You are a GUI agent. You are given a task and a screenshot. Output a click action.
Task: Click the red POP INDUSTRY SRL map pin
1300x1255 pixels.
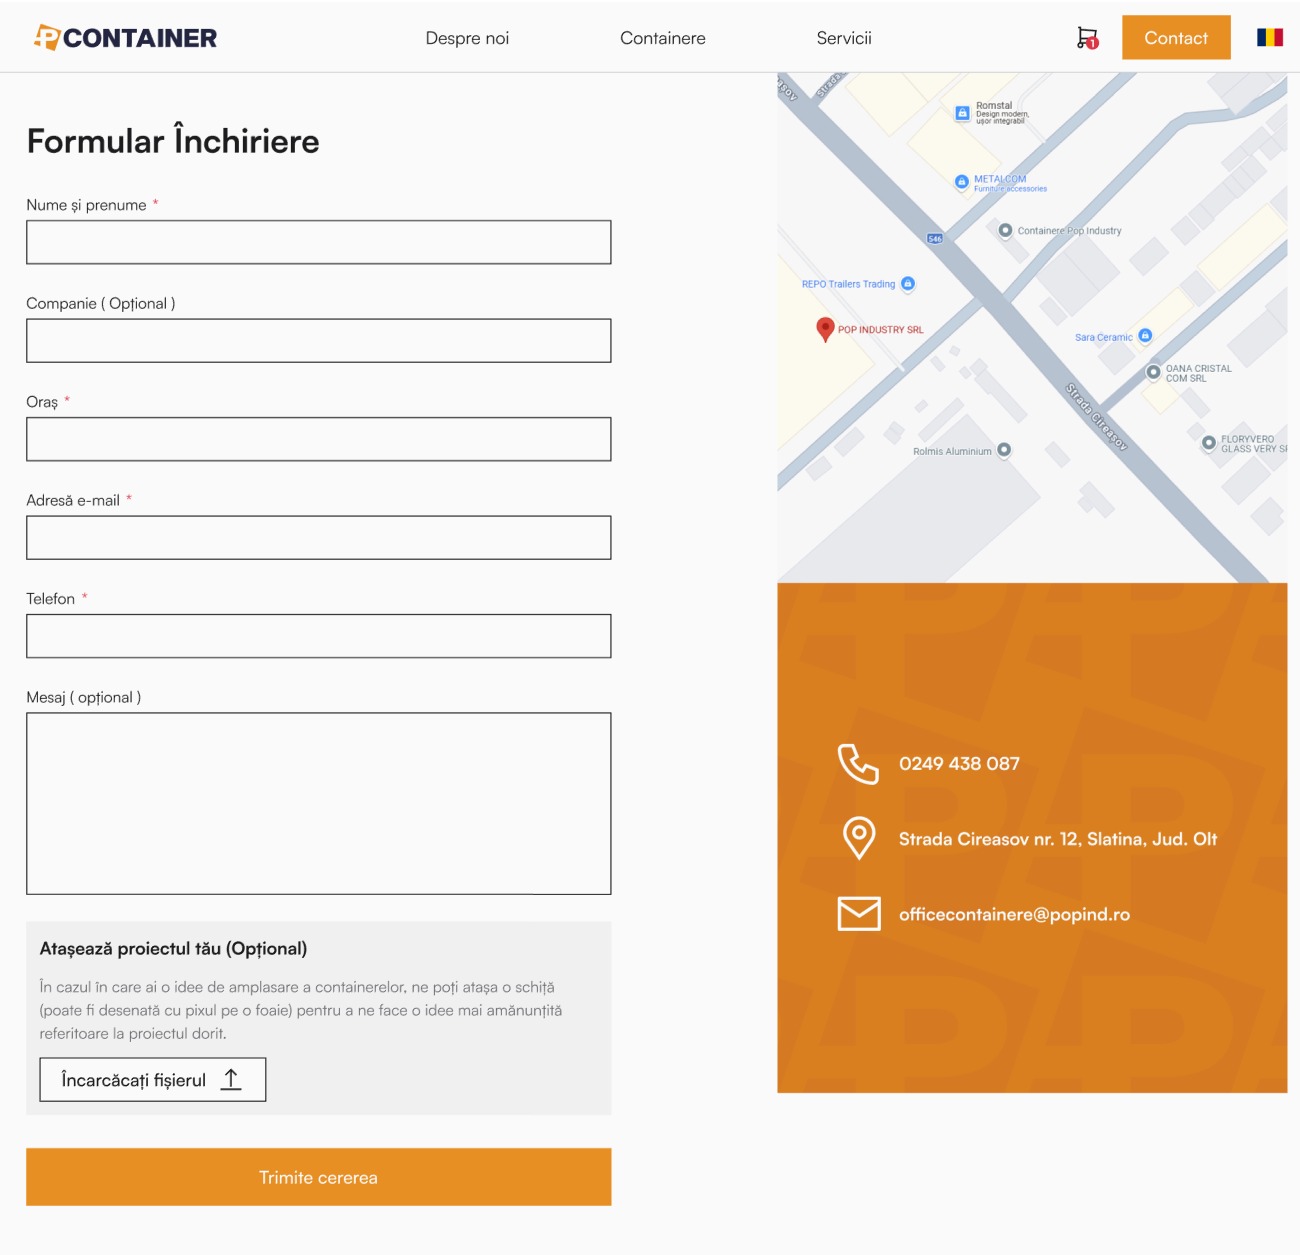(x=825, y=328)
